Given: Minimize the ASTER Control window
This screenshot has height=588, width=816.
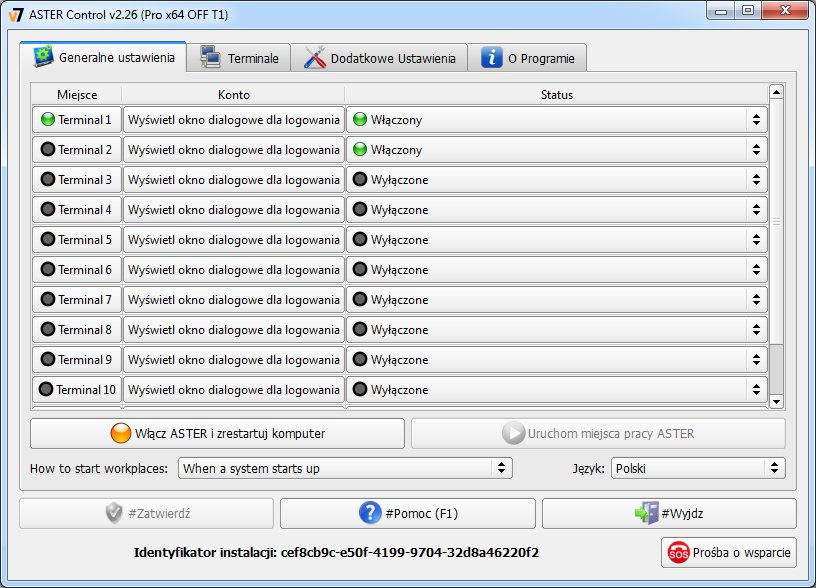Looking at the screenshot, I should [x=721, y=11].
